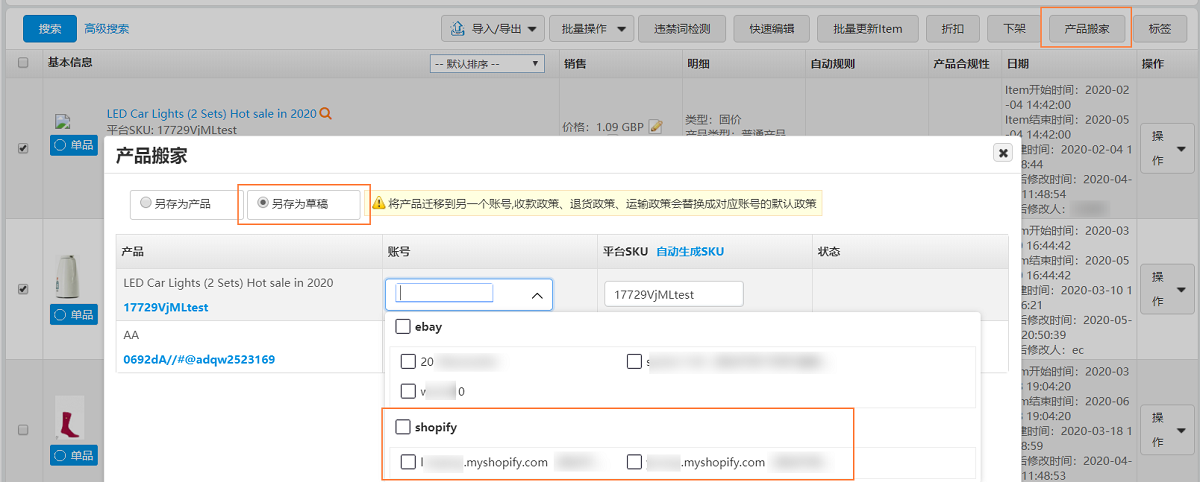Click the magnifier icon beside LED Car Lights title
The image size is (1200, 482).
(325, 114)
